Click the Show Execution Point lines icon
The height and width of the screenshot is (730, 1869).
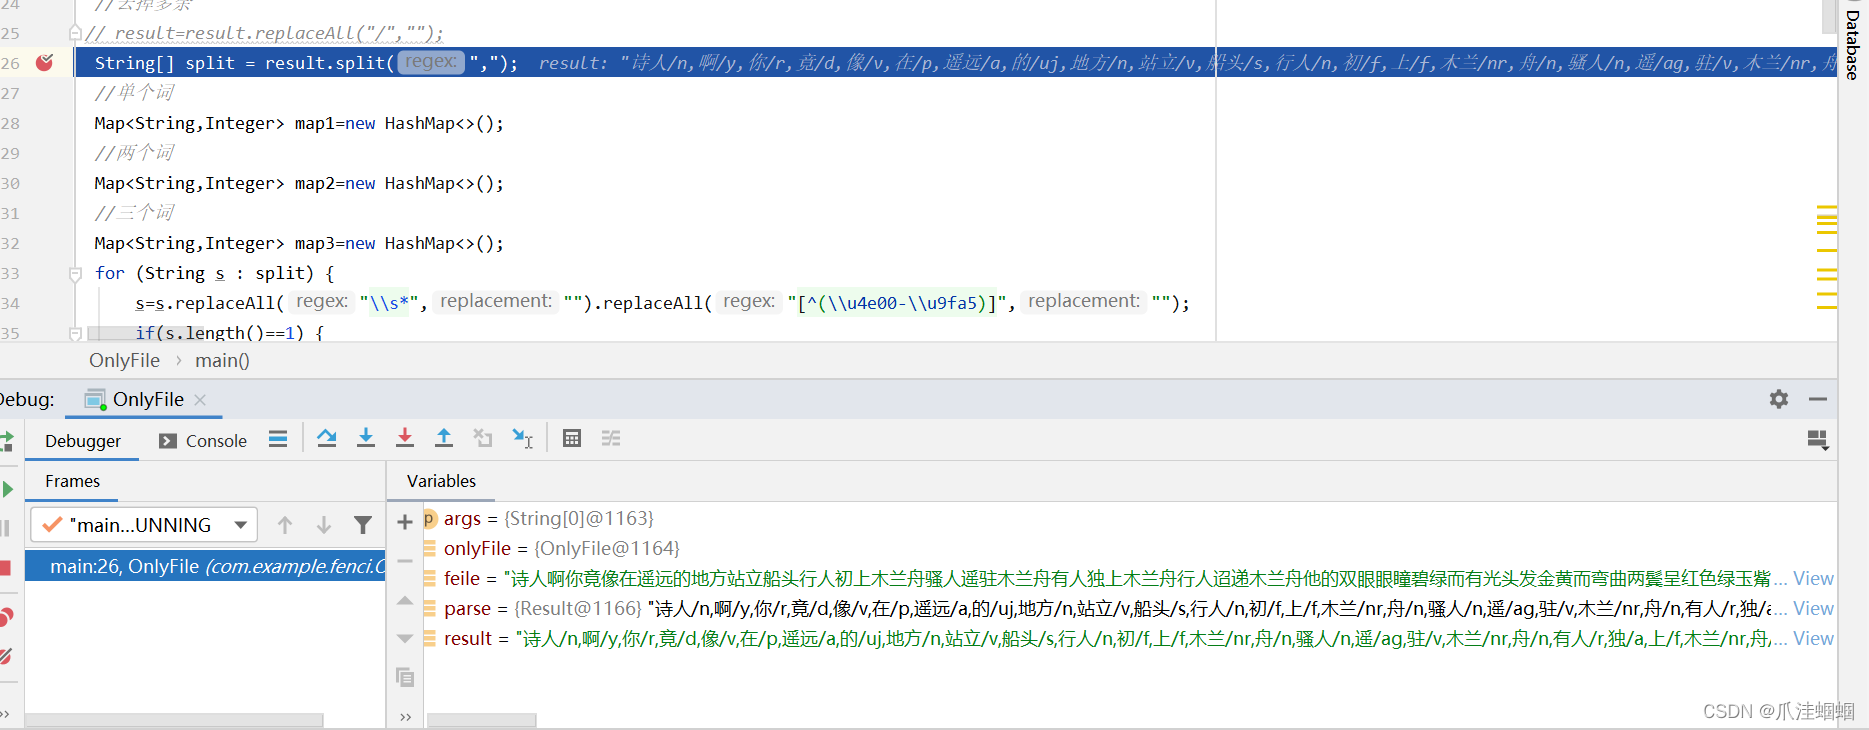278,439
